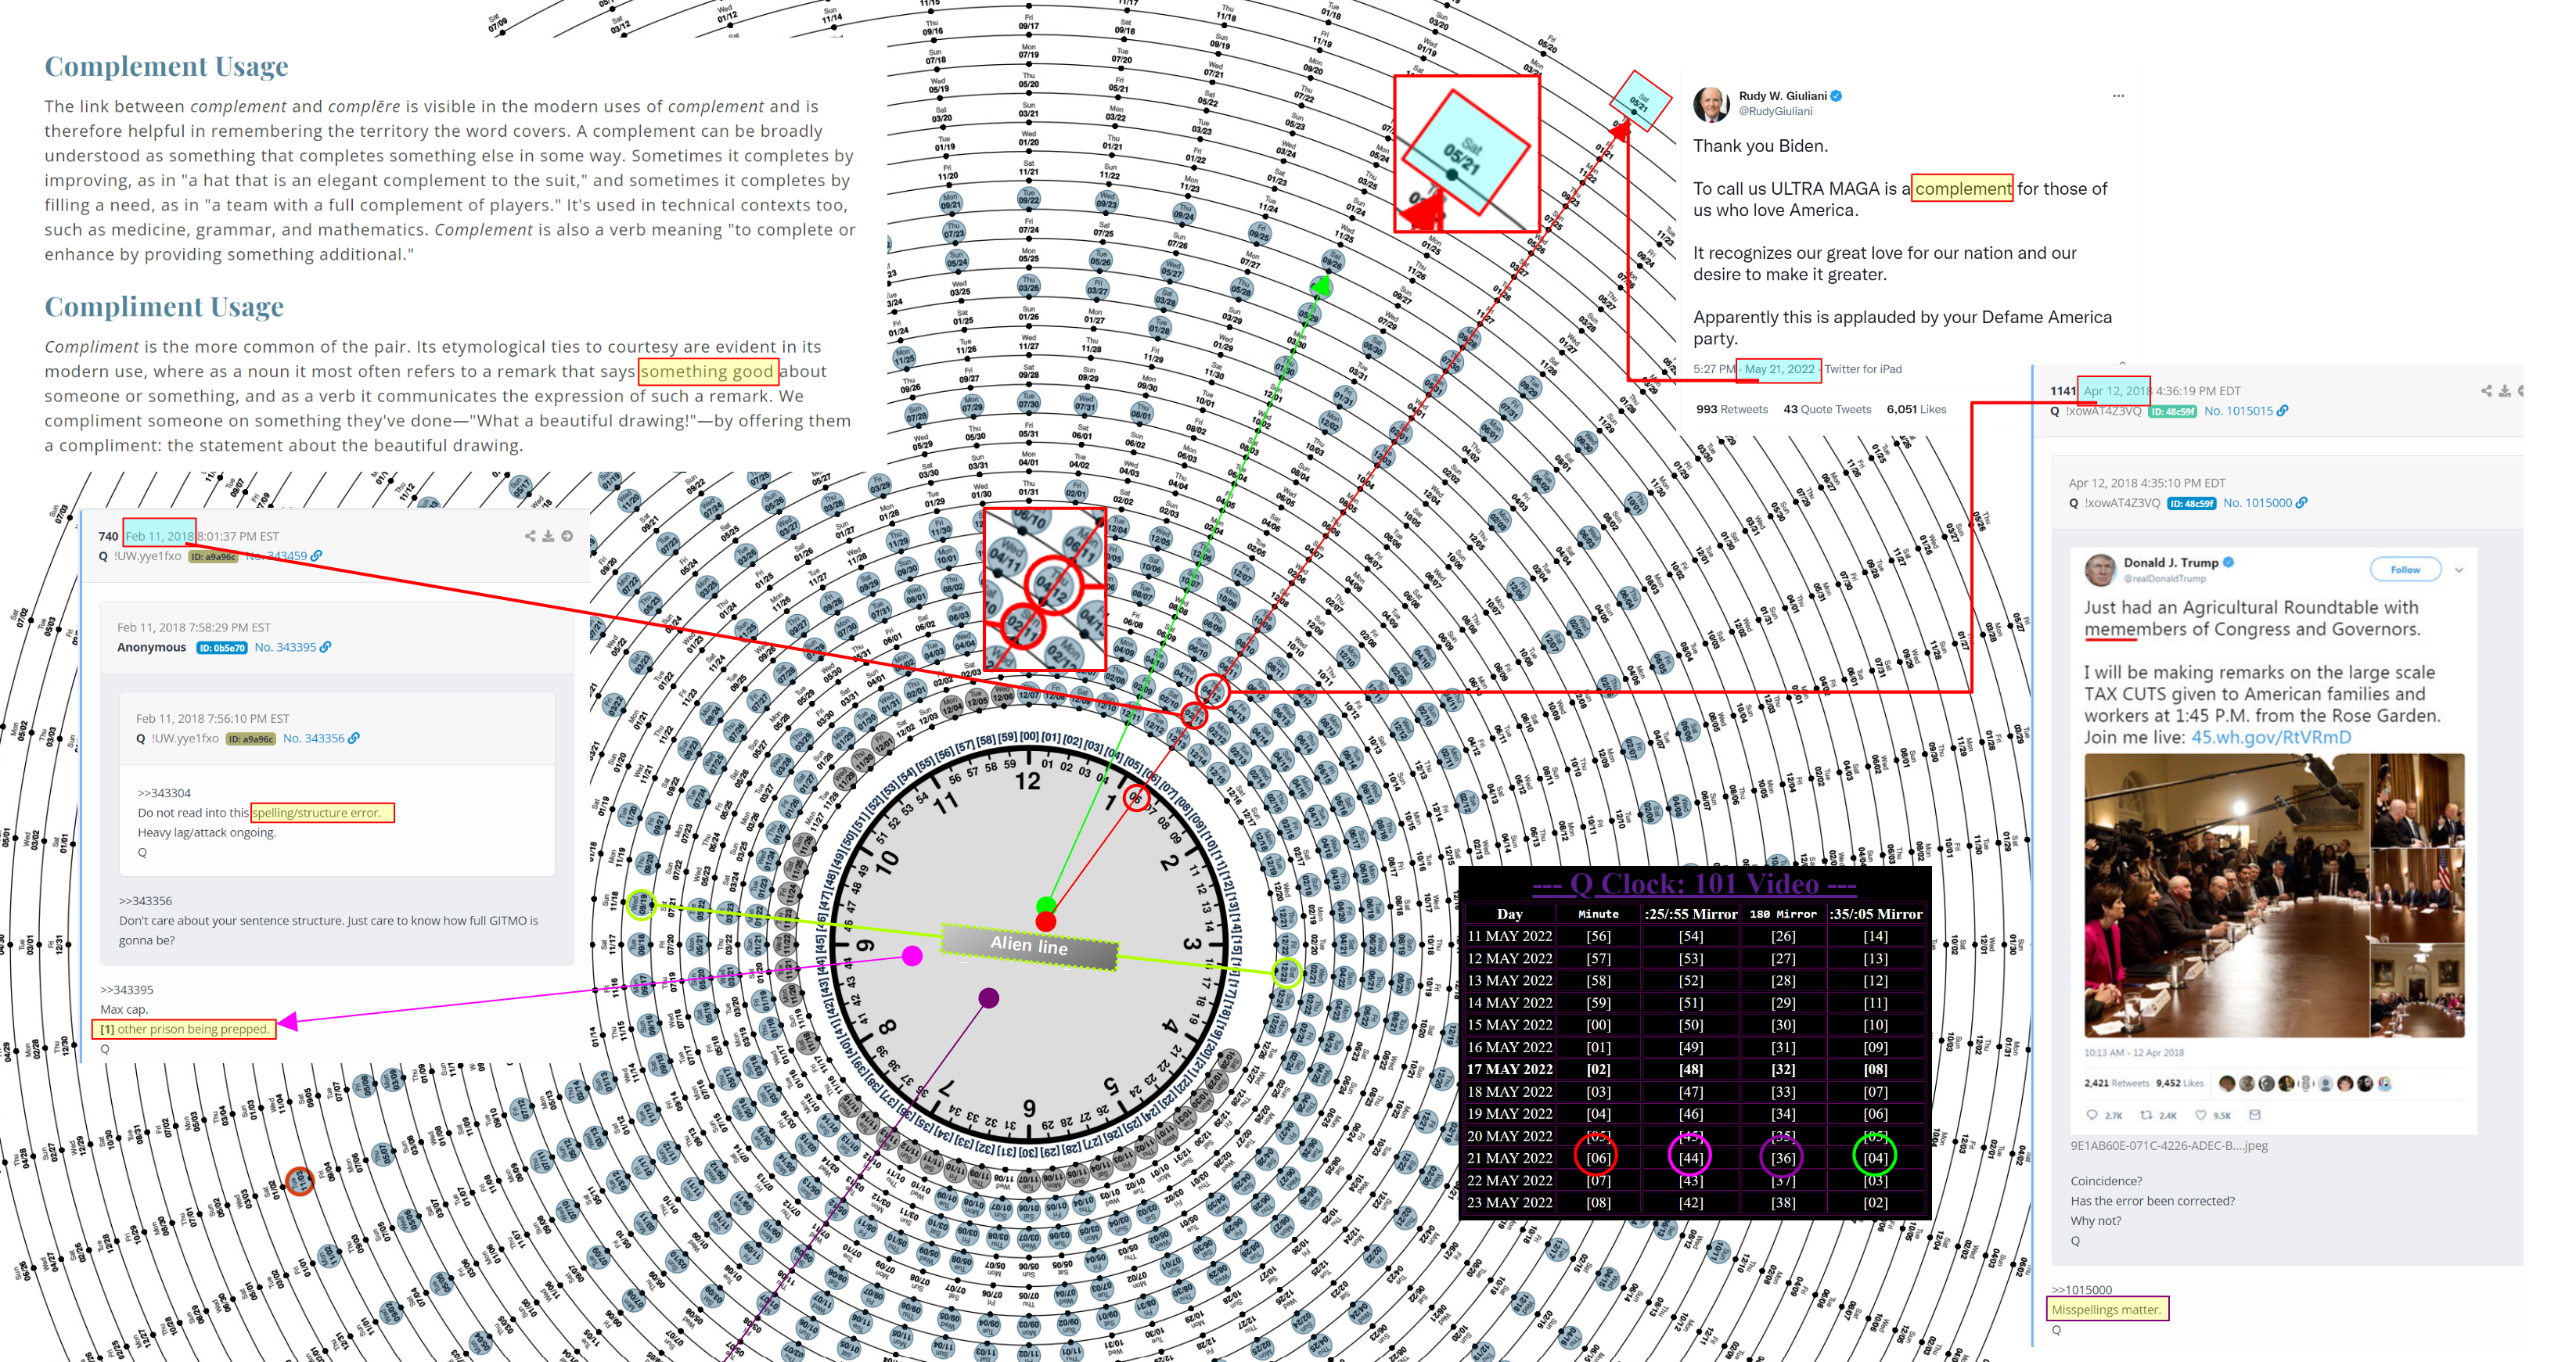Open post link No. 343356

click(313, 738)
